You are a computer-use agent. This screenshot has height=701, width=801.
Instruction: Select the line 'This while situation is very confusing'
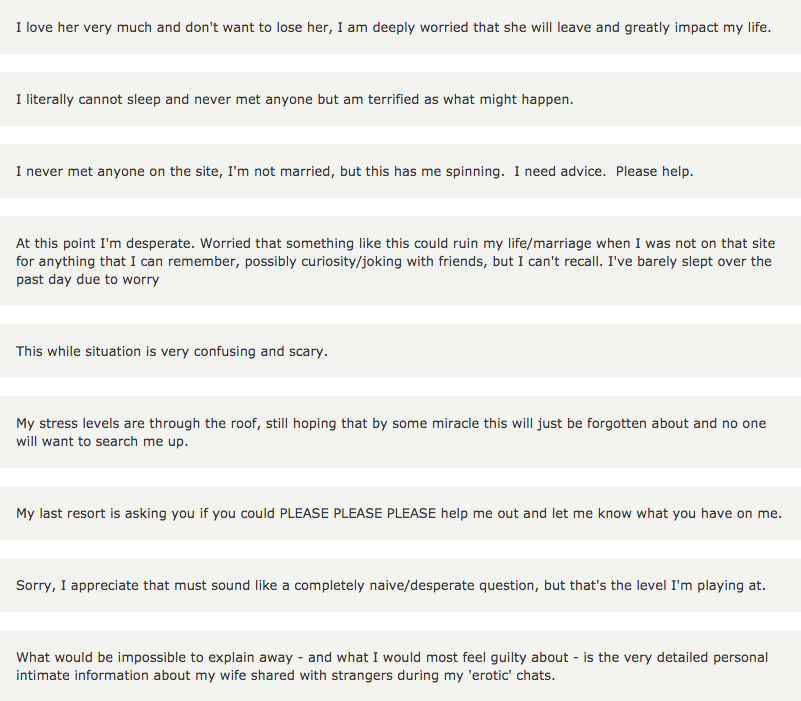[x=400, y=351]
